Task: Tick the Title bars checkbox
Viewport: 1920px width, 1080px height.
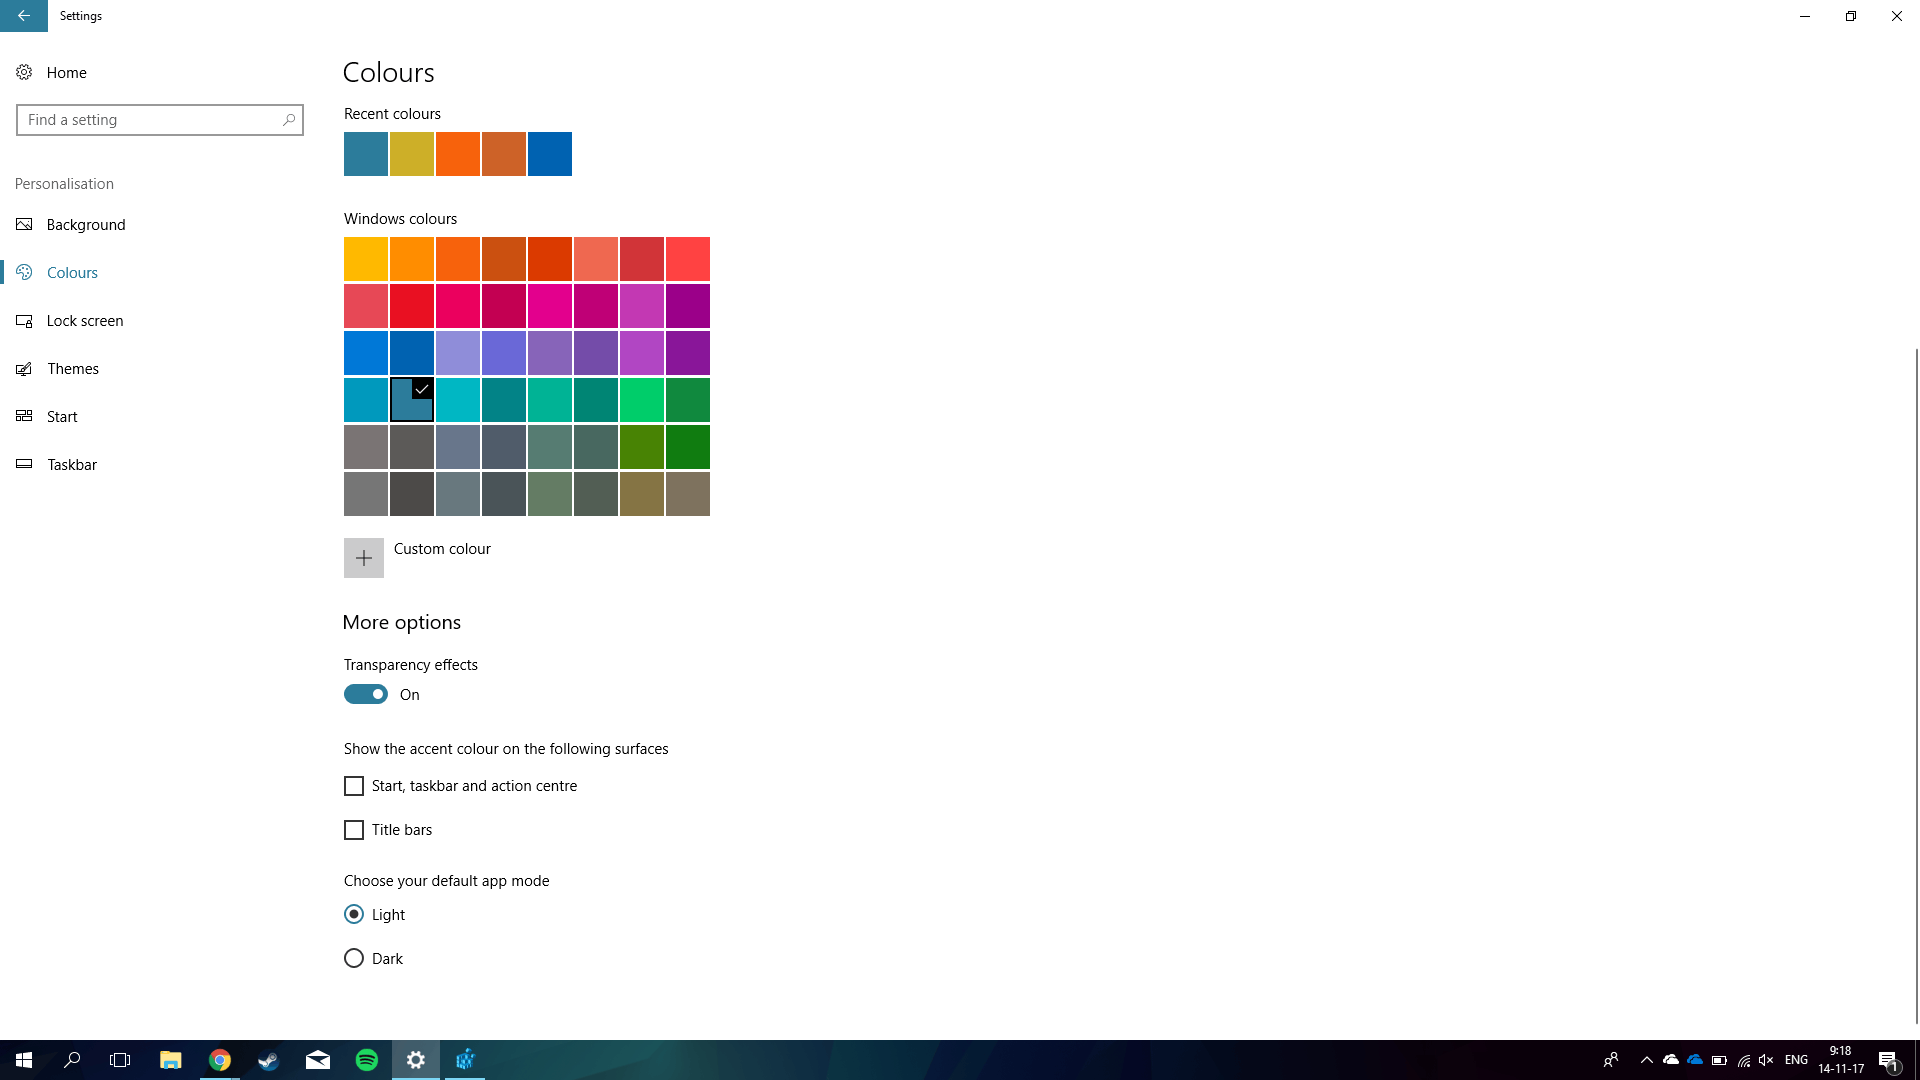Action: pyautogui.click(x=354, y=830)
